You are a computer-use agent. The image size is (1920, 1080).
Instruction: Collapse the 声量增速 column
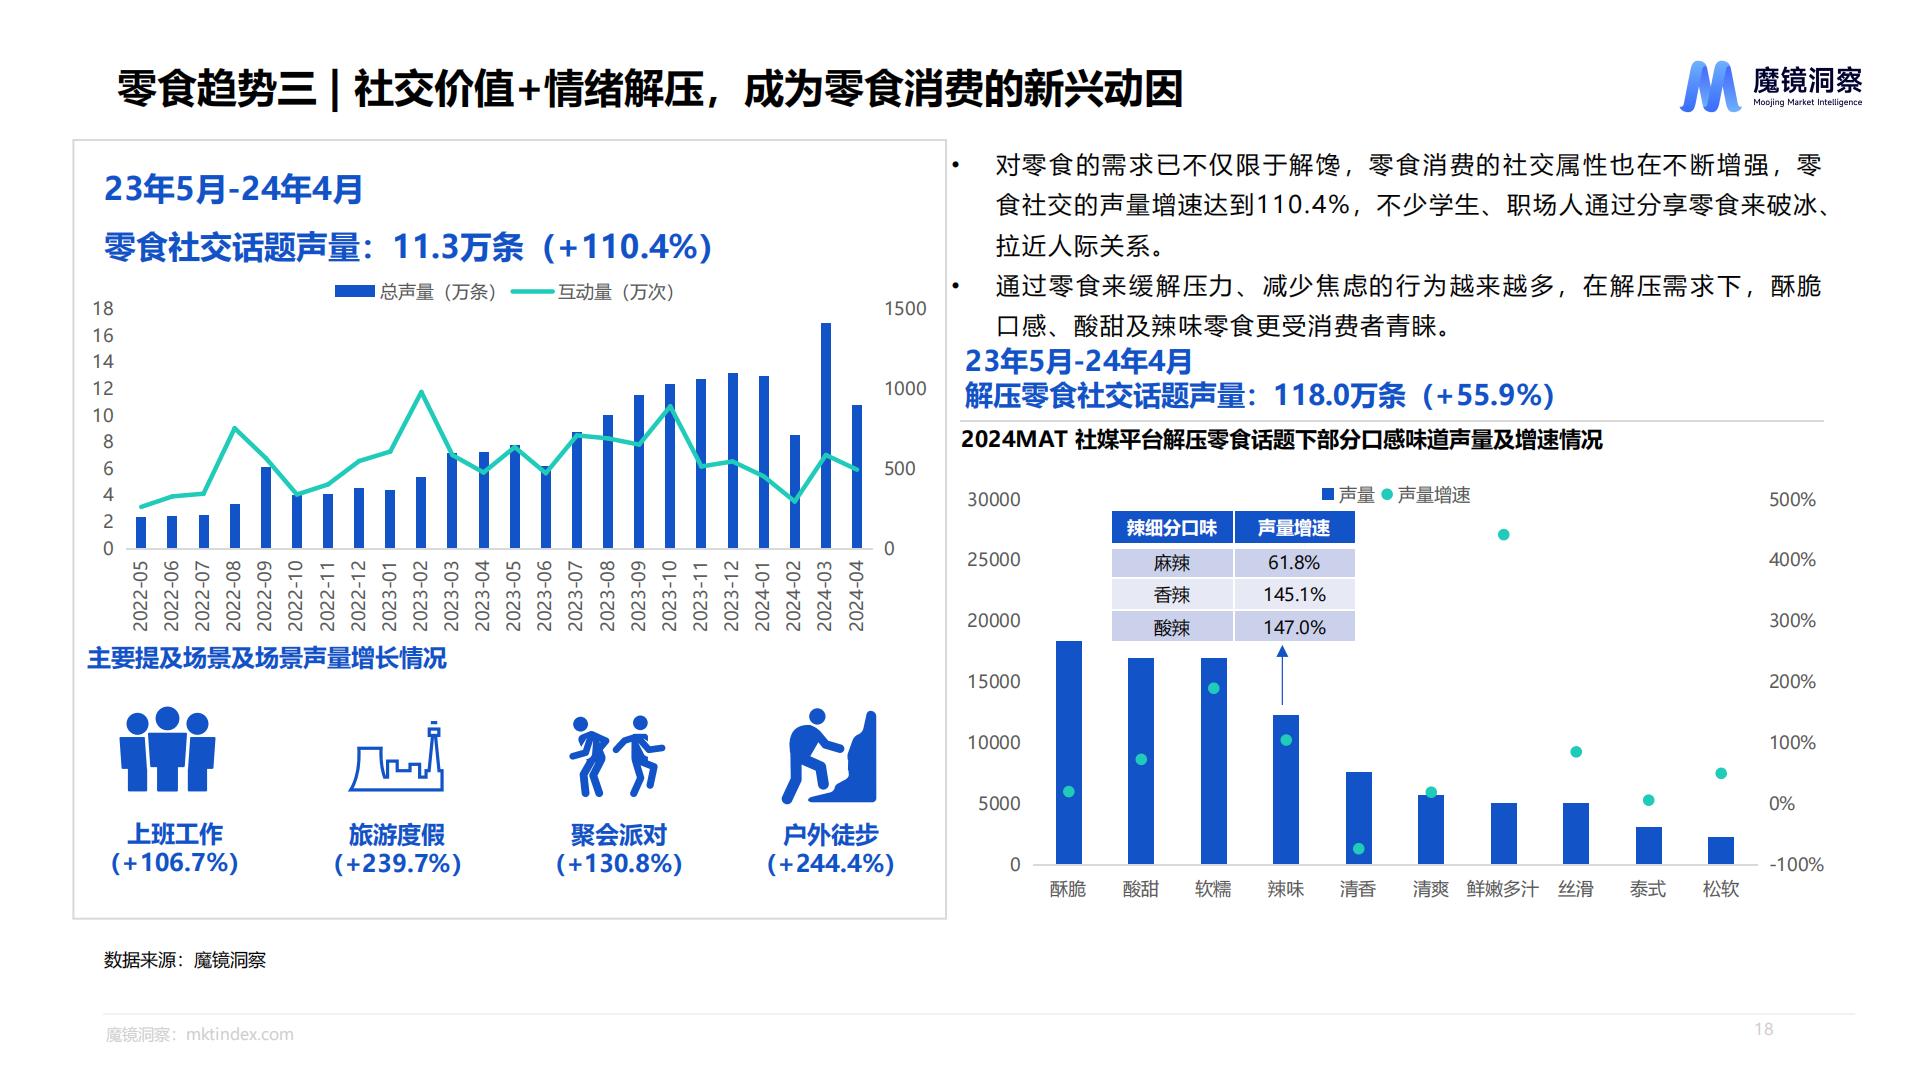coord(1296,526)
